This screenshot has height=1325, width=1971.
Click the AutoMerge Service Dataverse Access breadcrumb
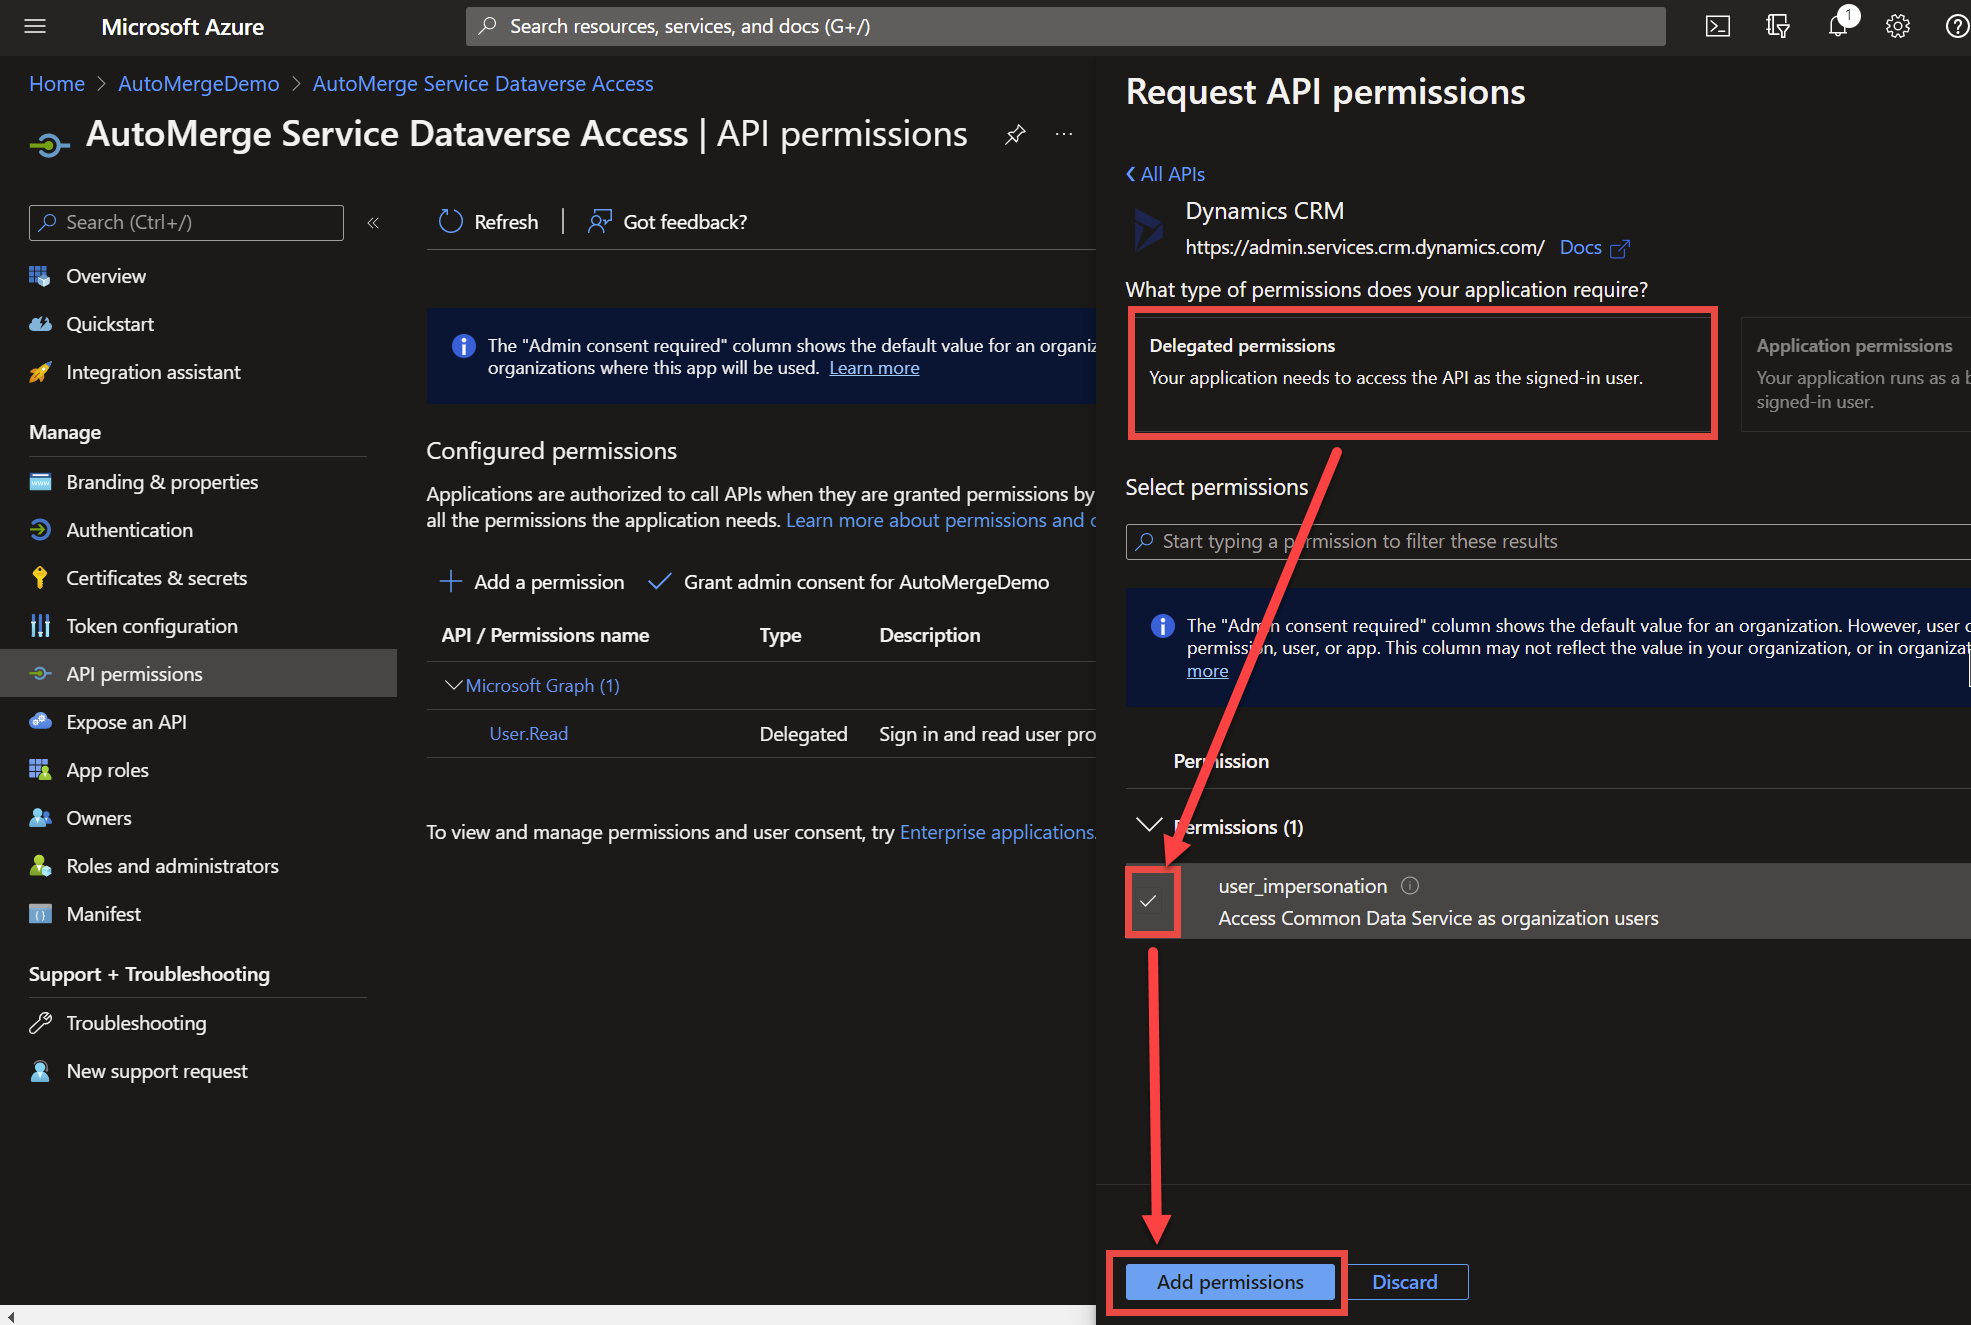(483, 84)
